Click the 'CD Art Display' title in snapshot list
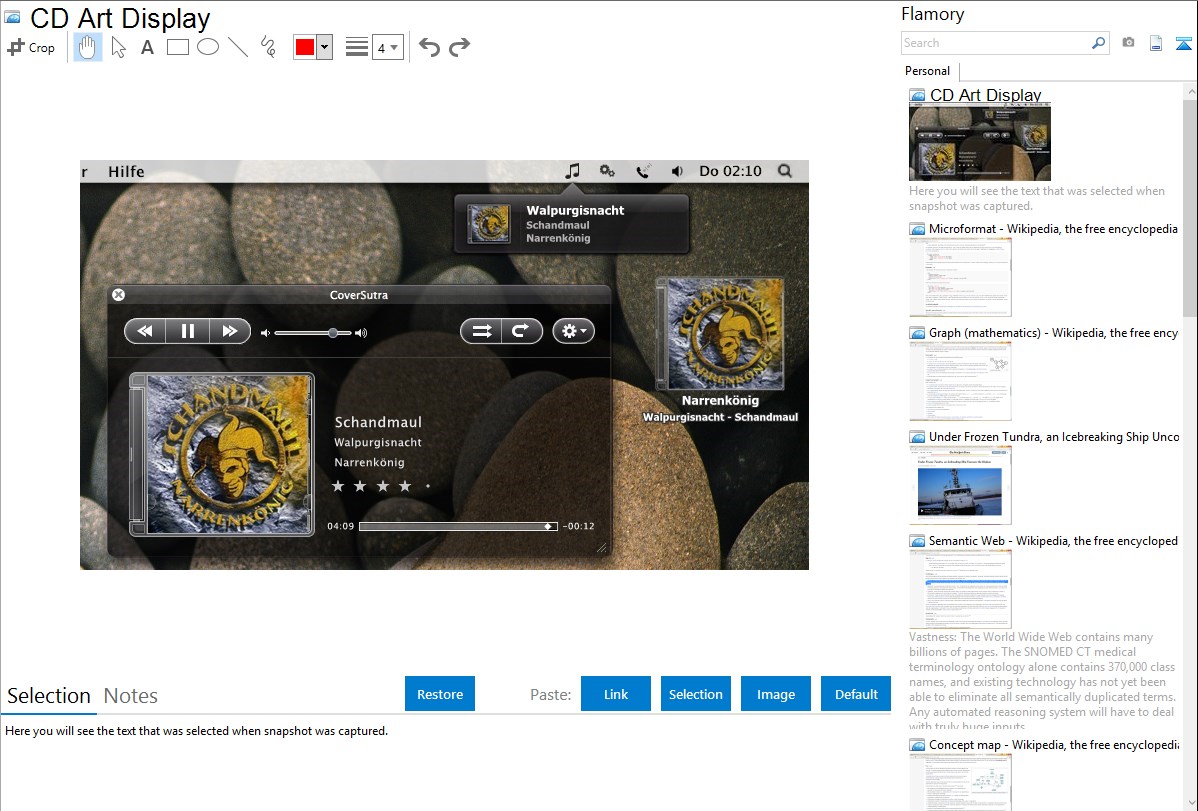1198x811 pixels. click(986, 95)
